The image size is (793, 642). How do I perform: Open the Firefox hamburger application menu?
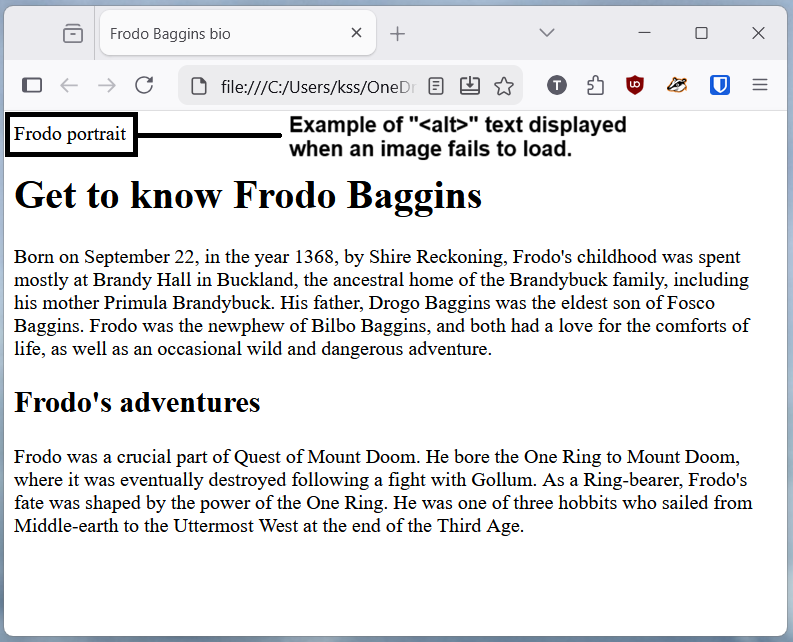coord(760,84)
